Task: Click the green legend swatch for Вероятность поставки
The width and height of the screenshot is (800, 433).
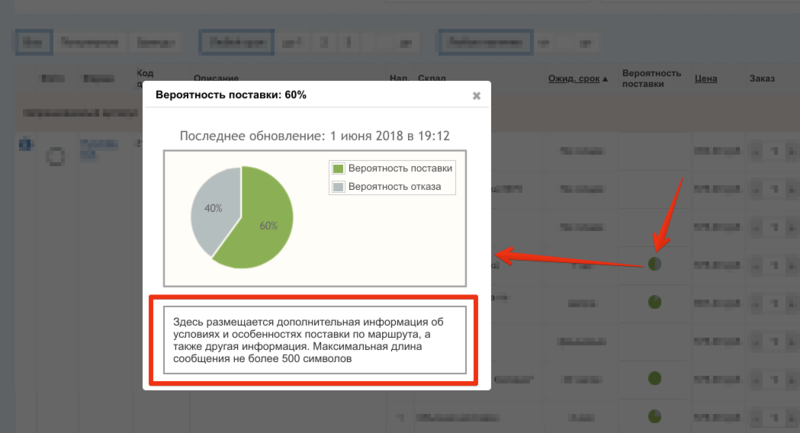Action: pyautogui.click(x=338, y=168)
